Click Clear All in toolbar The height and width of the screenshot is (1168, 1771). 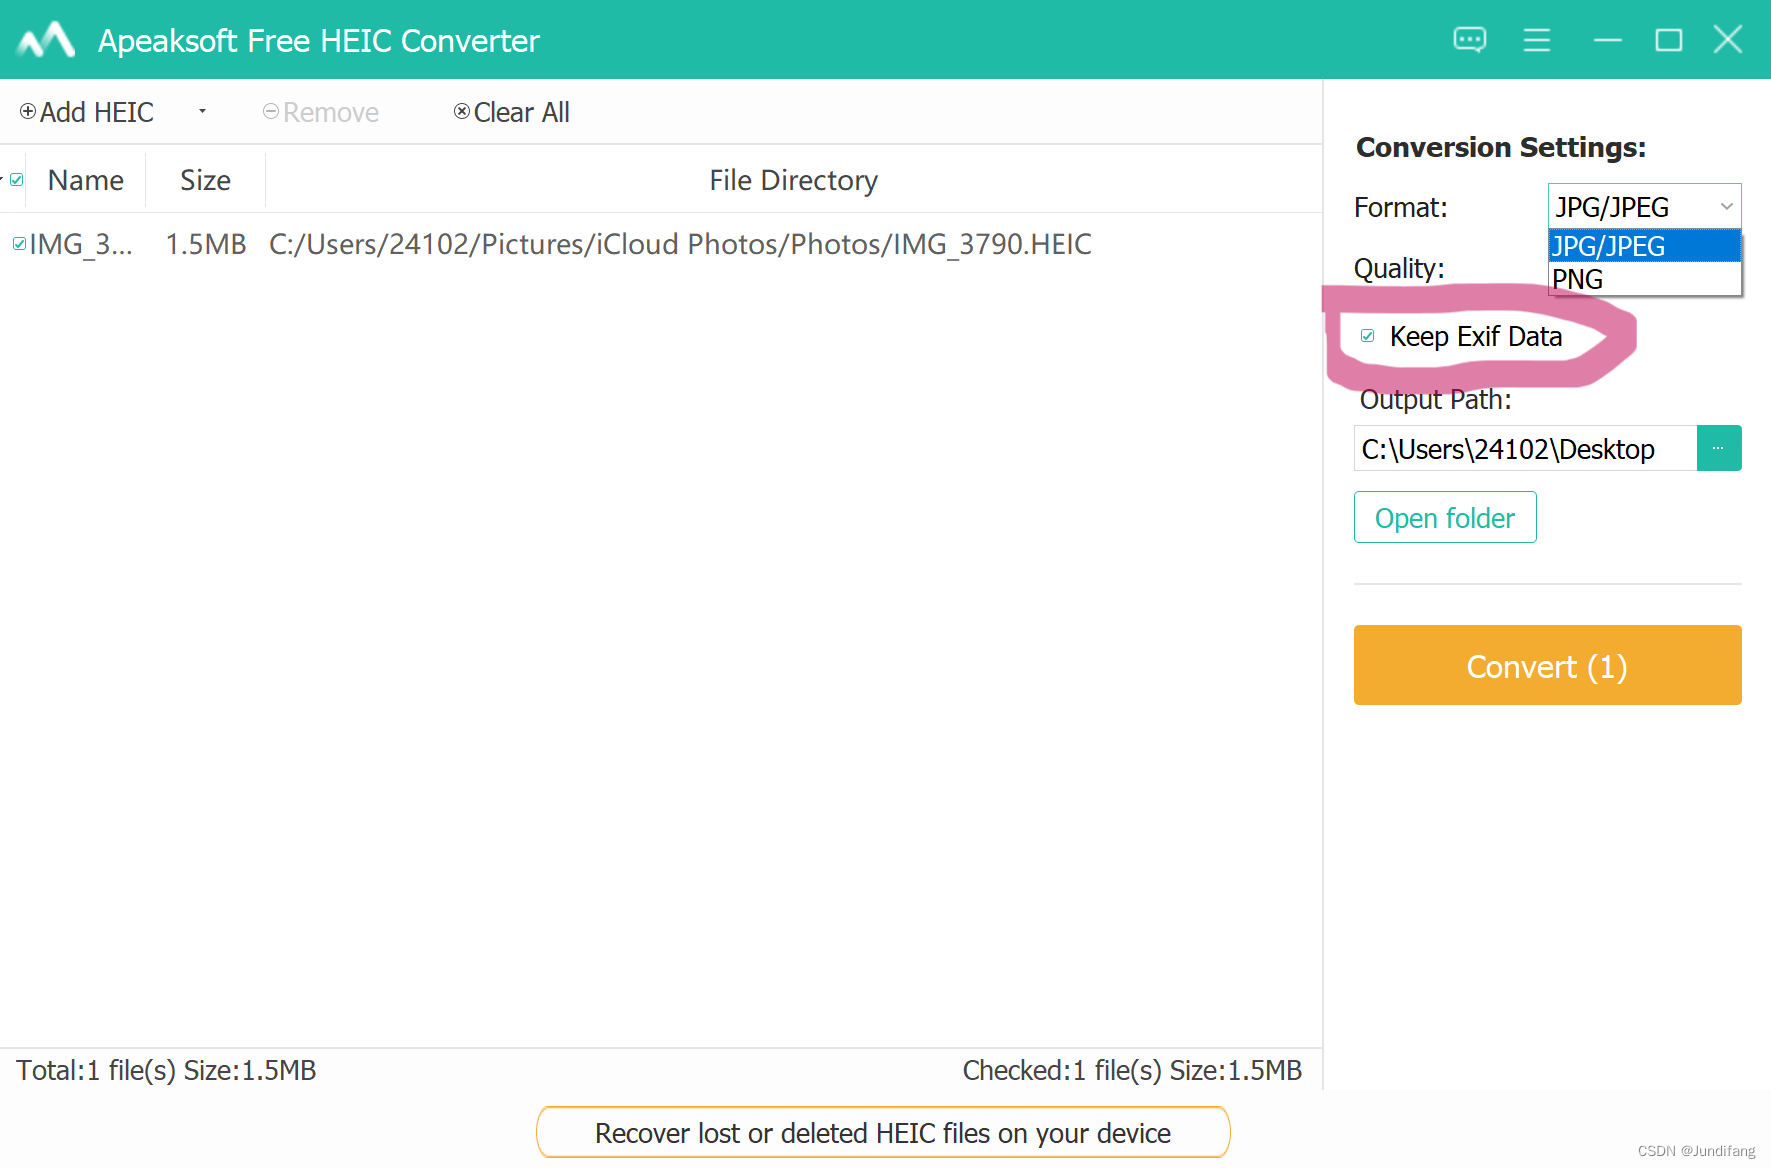pyautogui.click(x=512, y=112)
